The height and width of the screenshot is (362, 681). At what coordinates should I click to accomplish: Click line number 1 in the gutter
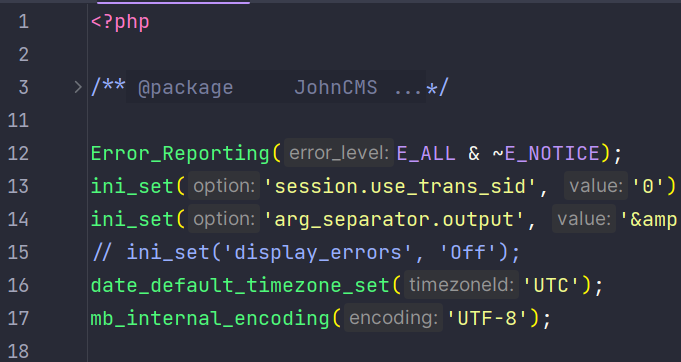click(23, 22)
